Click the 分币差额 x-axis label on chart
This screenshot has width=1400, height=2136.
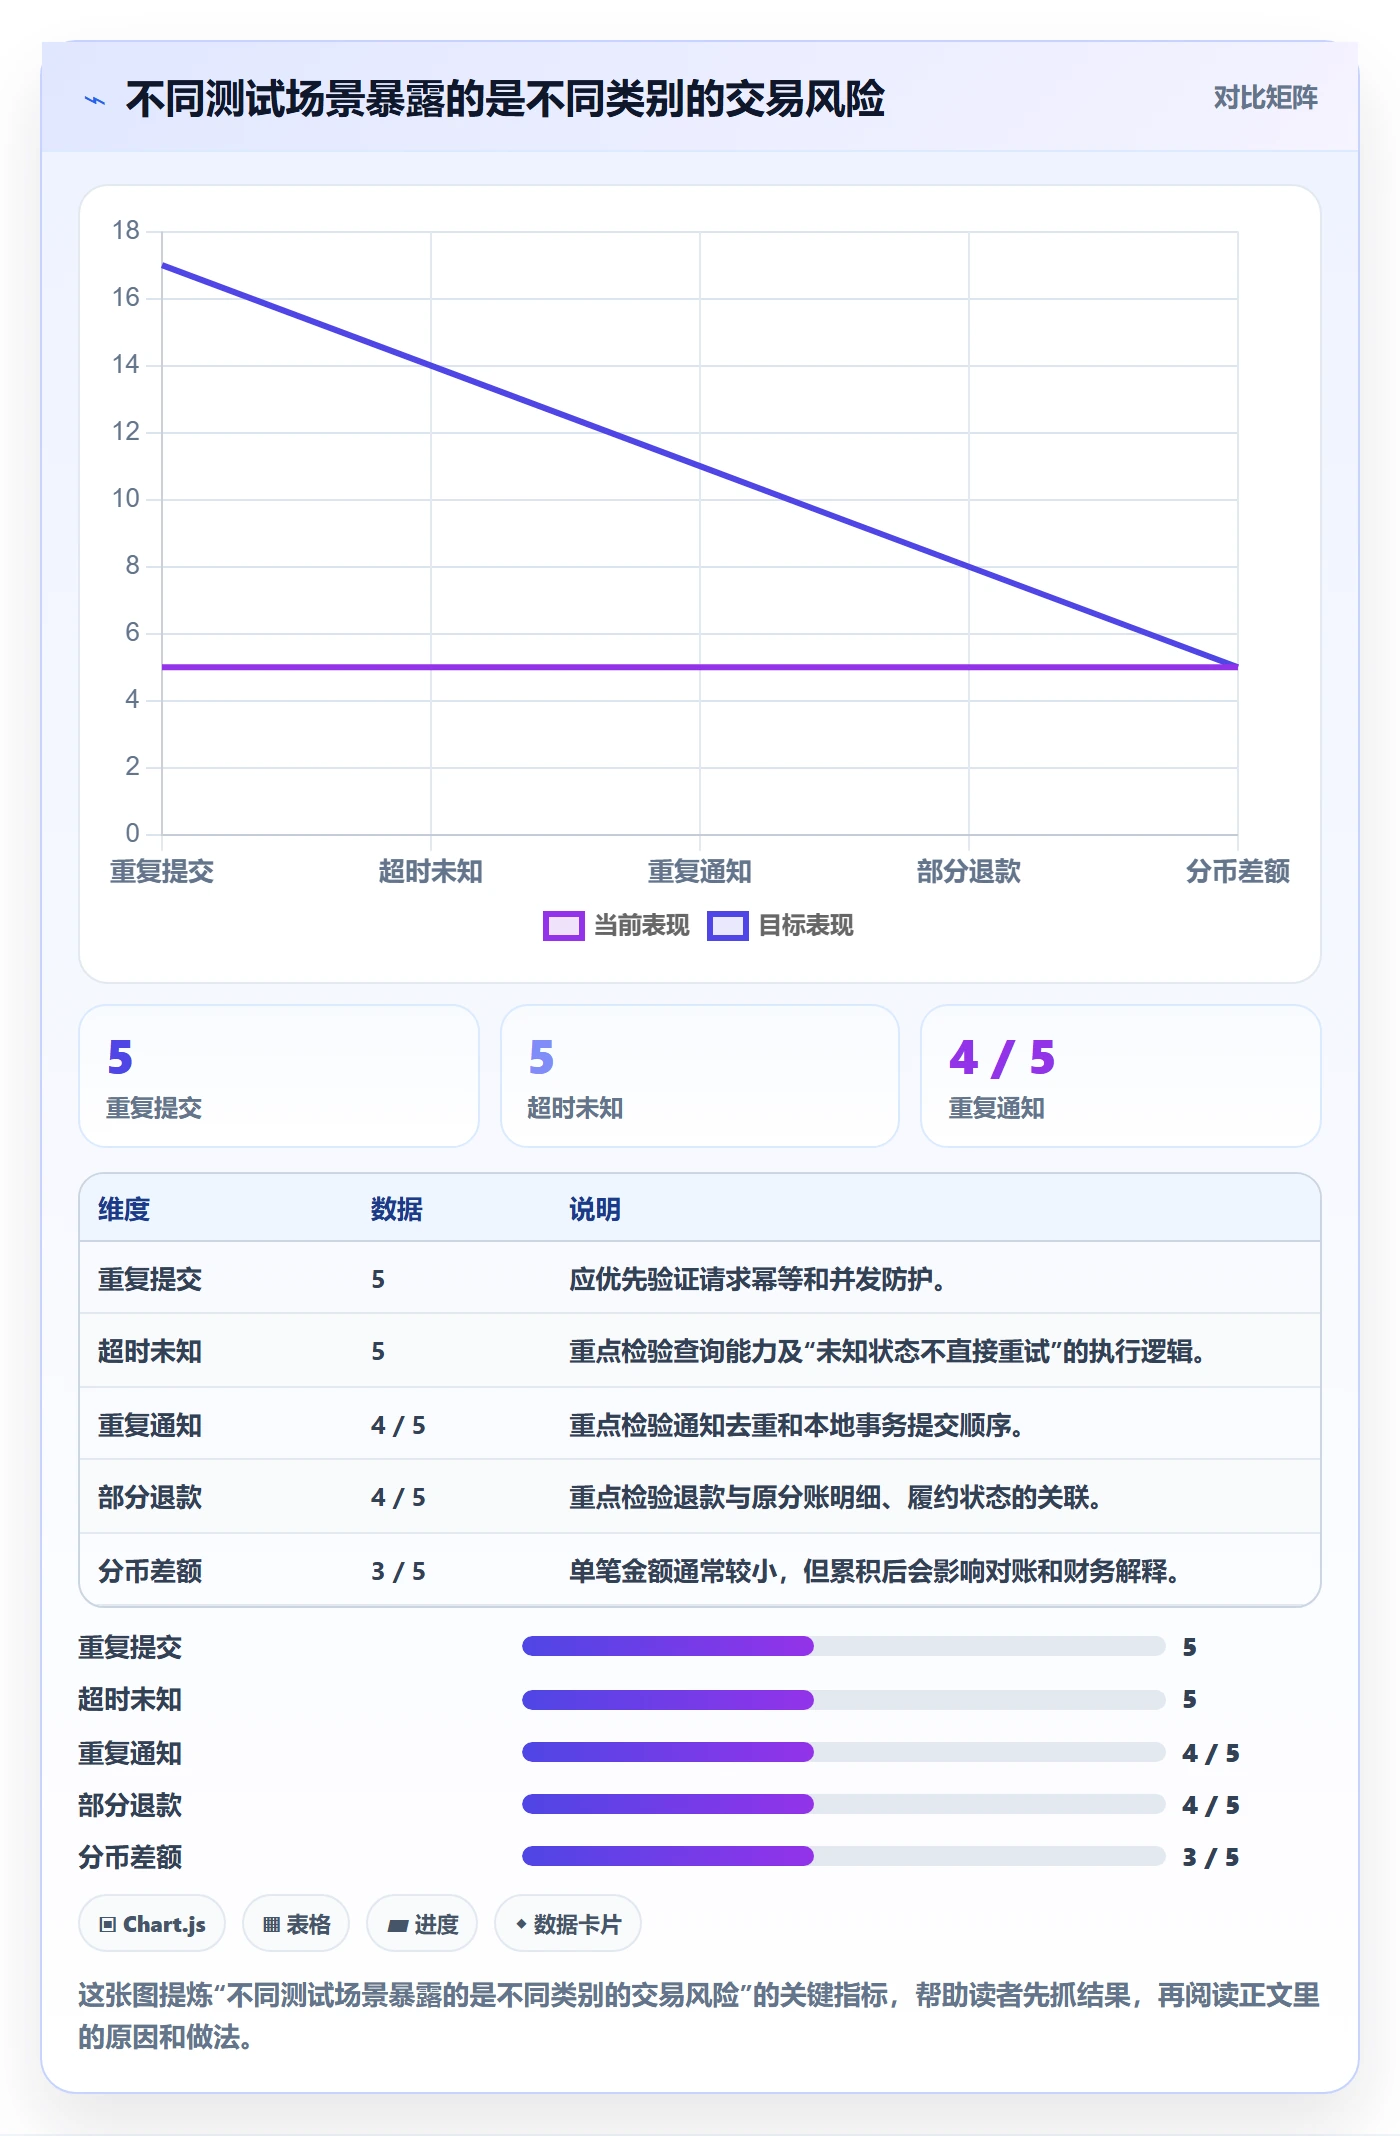click(x=1238, y=872)
